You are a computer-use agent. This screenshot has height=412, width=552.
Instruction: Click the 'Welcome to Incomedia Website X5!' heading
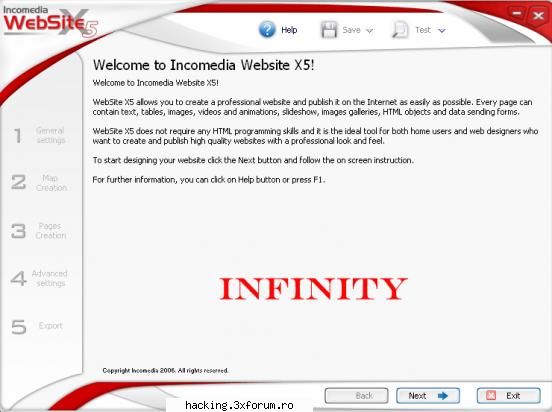pyautogui.click(x=203, y=65)
